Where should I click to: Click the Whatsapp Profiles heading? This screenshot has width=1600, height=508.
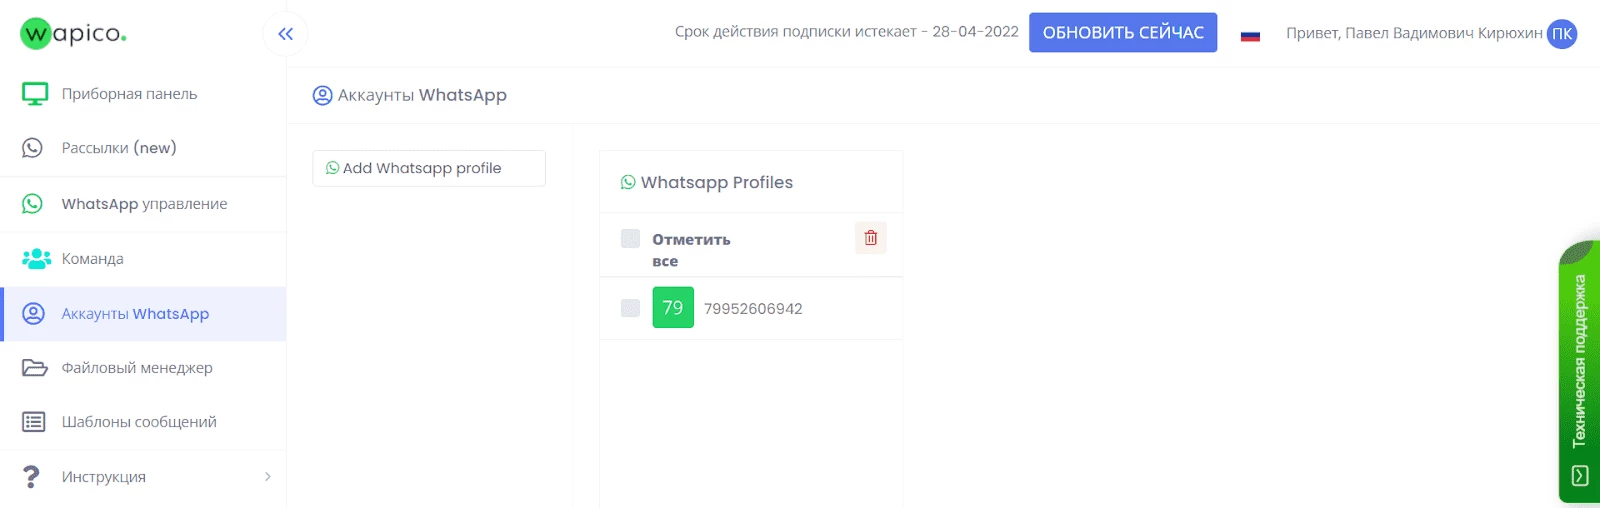click(717, 182)
